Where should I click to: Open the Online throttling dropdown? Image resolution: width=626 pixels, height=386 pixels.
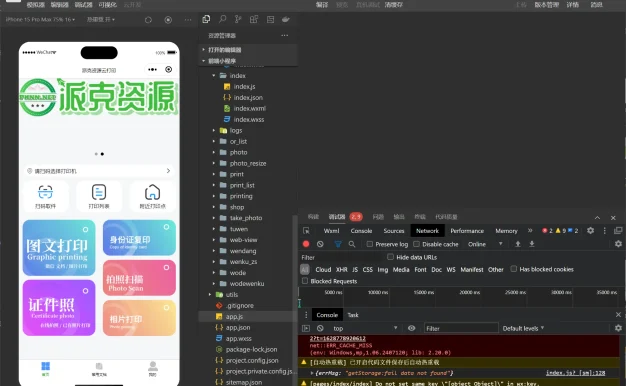coord(485,244)
